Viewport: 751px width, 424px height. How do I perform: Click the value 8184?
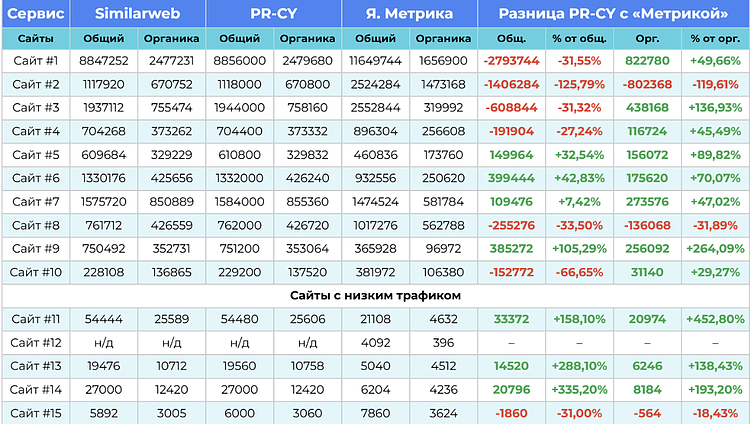tap(648, 390)
